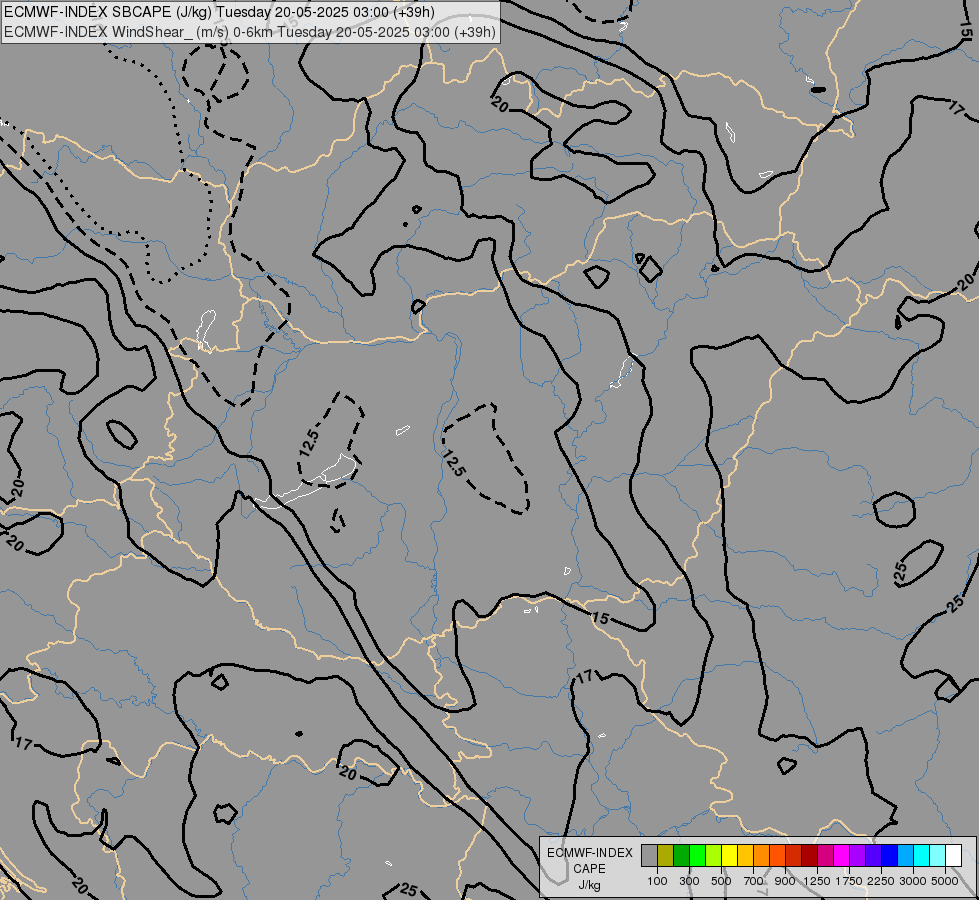
Task: Select the cyan swatch right of 3000
Action: point(922,855)
